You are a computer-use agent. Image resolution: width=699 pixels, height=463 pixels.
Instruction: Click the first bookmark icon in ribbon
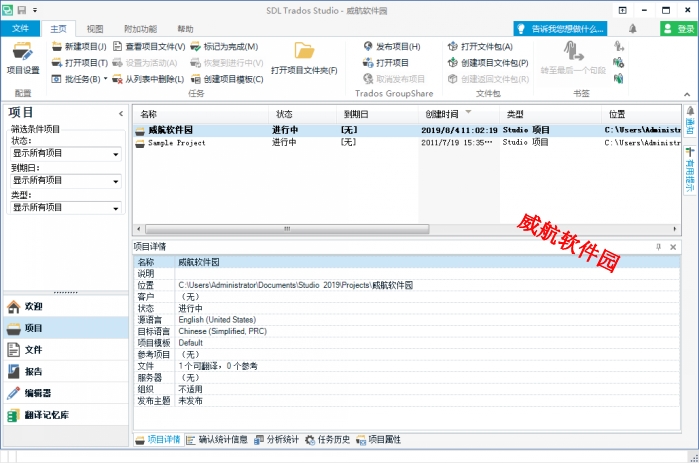point(618,46)
